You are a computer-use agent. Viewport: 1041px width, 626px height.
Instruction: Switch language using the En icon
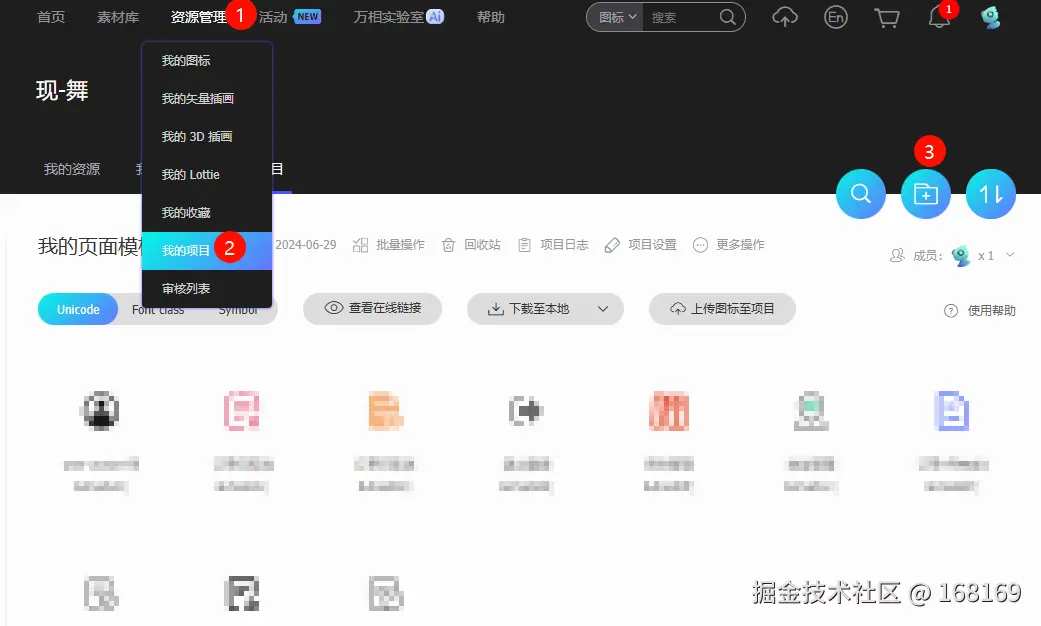[x=836, y=17]
